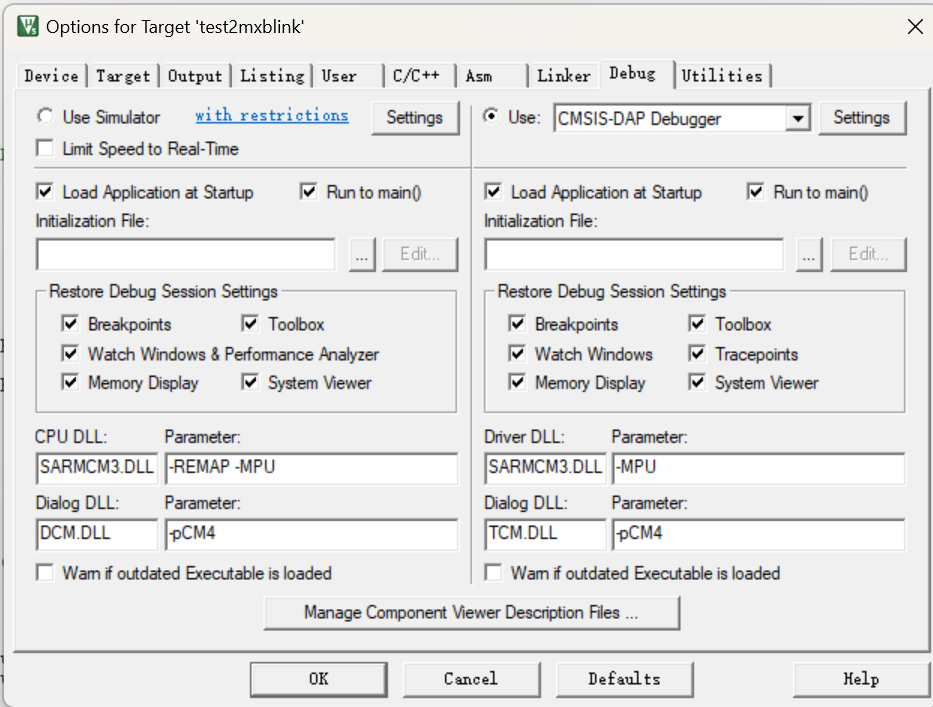The height and width of the screenshot is (707, 933).
Task: Switch to the Target tab
Action: 123,76
